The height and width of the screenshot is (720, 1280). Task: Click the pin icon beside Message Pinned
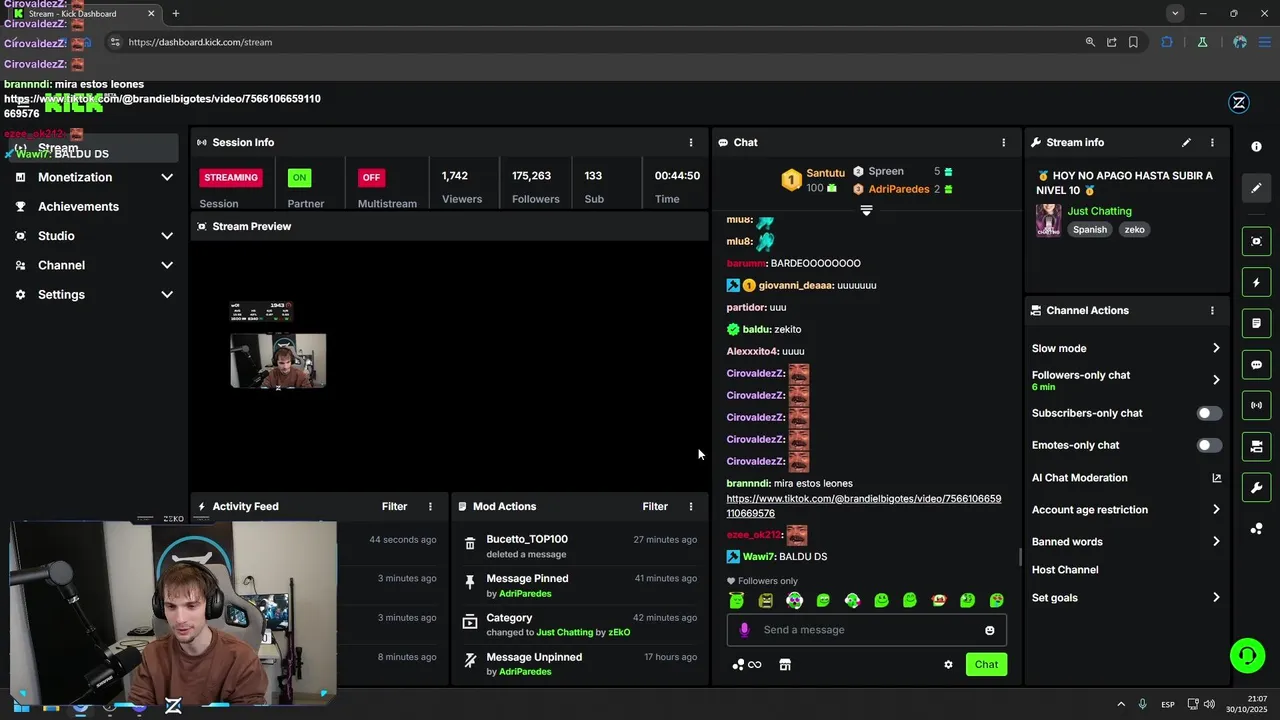tap(470, 582)
